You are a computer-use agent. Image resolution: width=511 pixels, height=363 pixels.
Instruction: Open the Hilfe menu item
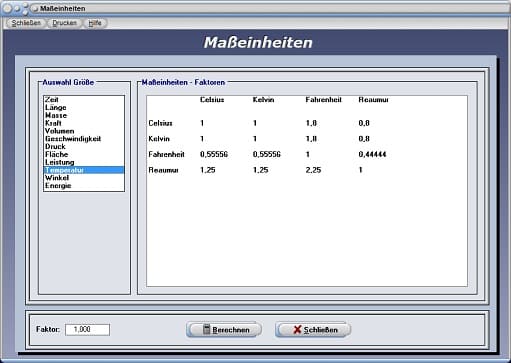pyautogui.click(x=95, y=23)
